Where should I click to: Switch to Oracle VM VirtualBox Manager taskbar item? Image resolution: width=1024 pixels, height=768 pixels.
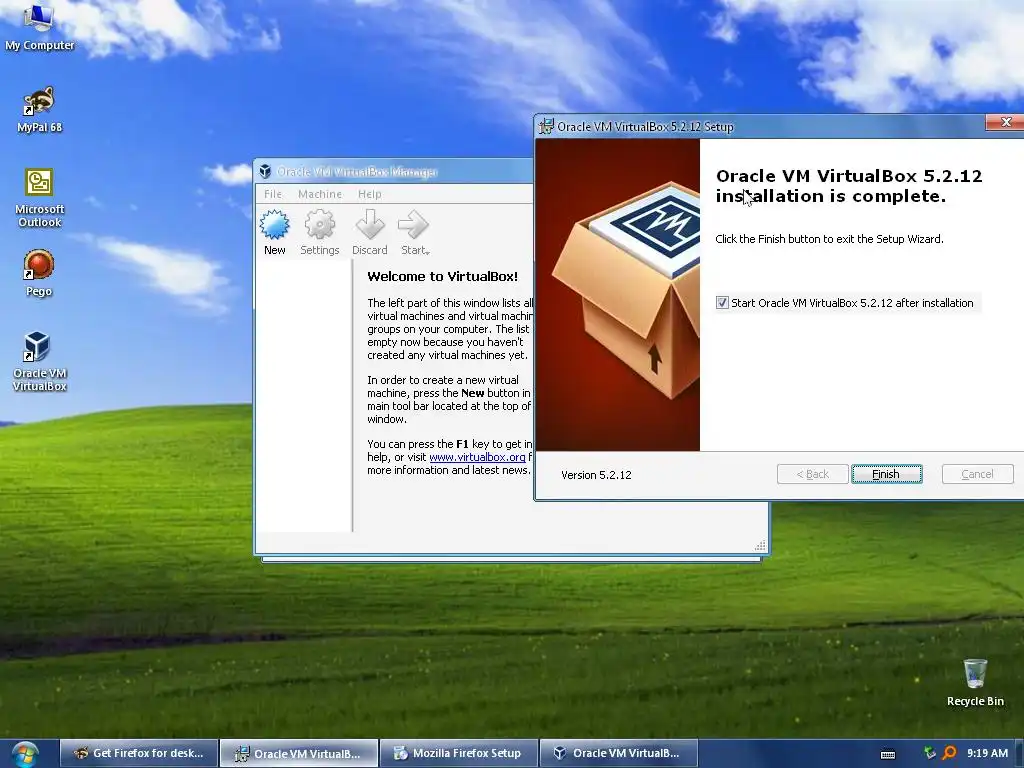click(x=619, y=754)
